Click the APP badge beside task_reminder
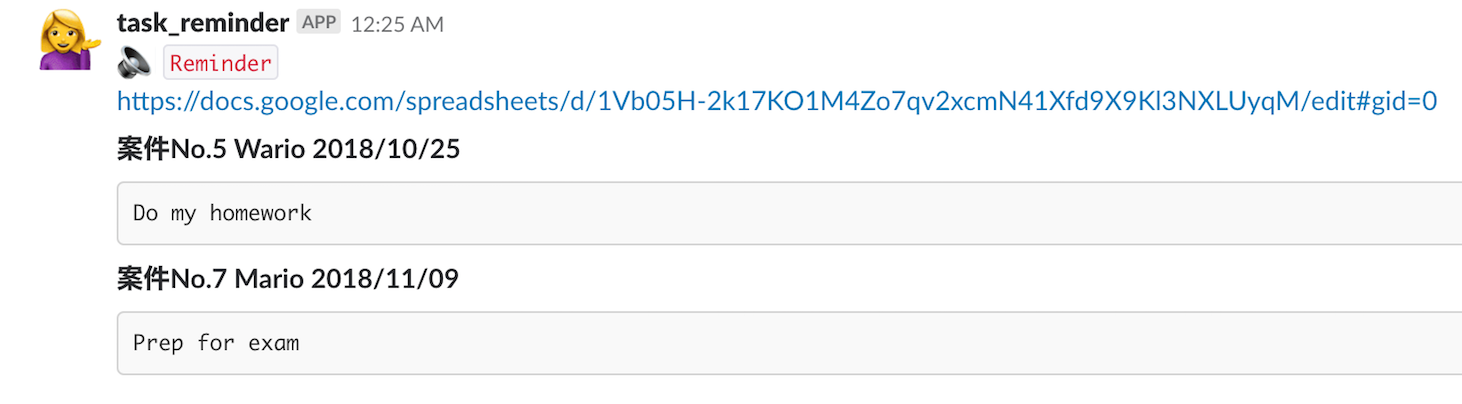 click(x=319, y=22)
